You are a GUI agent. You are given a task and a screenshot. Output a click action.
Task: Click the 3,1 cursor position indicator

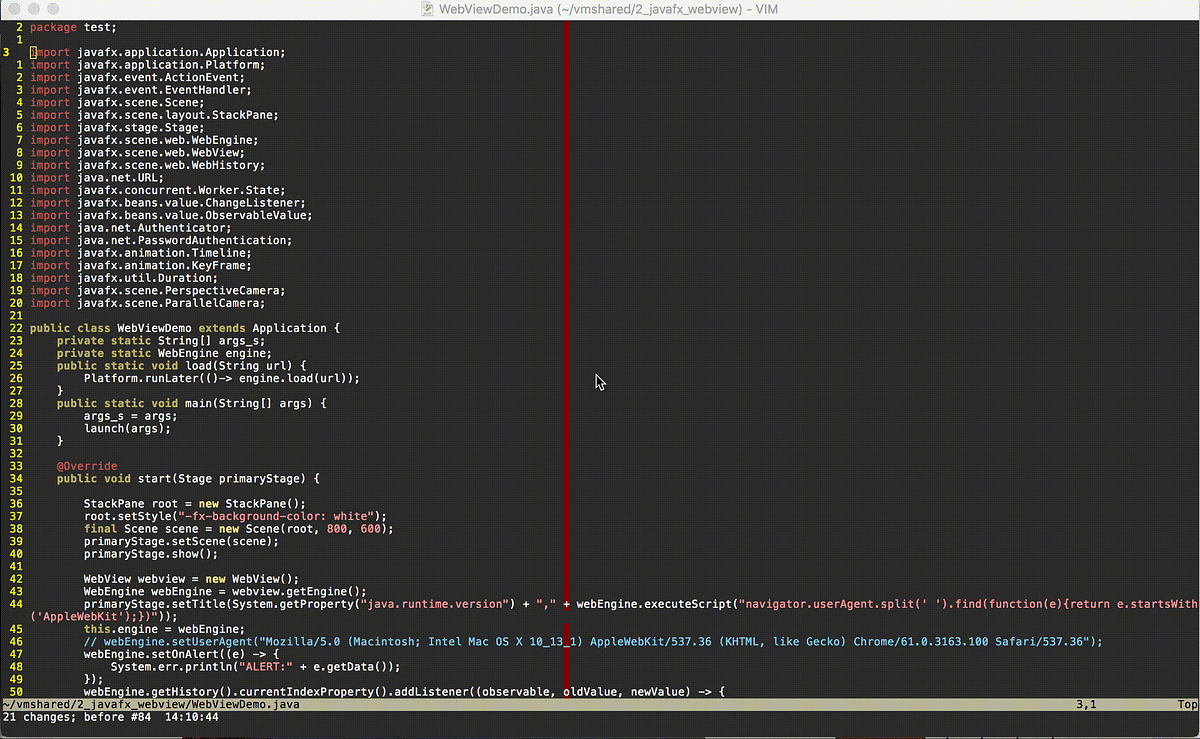tap(1086, 704)
